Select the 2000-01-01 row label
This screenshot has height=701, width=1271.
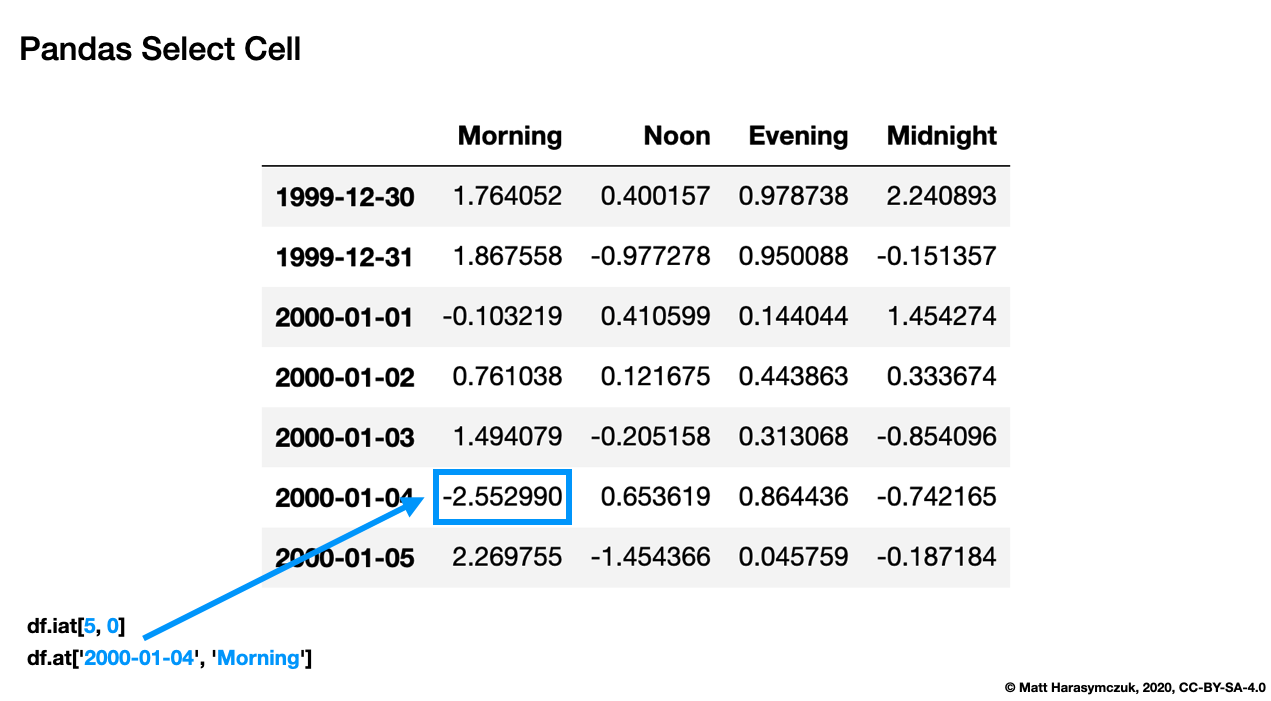click(345, 316)
